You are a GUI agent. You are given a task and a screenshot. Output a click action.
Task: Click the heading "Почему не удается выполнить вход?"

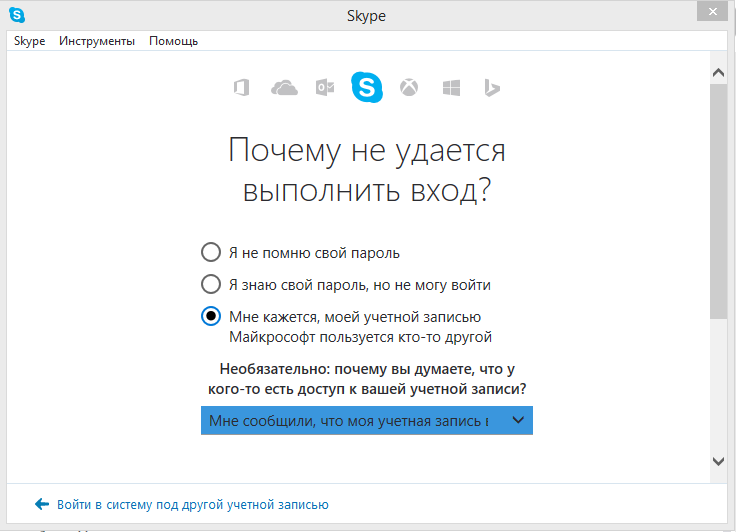click(x=367, y=170)
